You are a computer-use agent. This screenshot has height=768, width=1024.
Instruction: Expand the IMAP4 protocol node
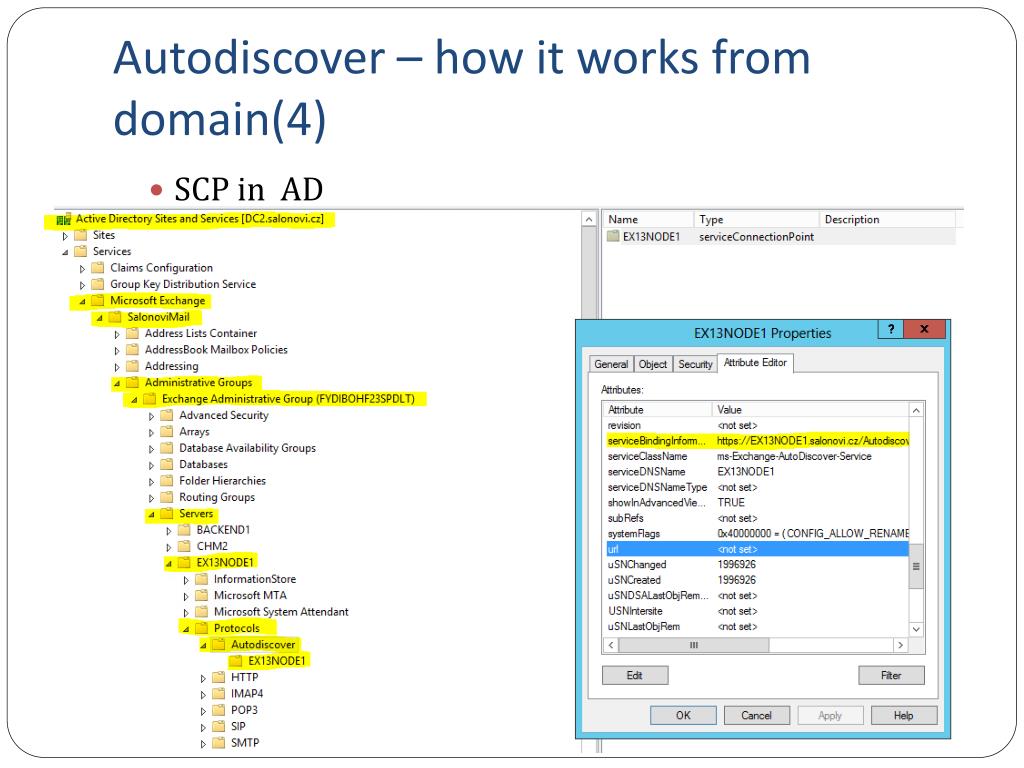pyautogui.click(x=203, y=695)
